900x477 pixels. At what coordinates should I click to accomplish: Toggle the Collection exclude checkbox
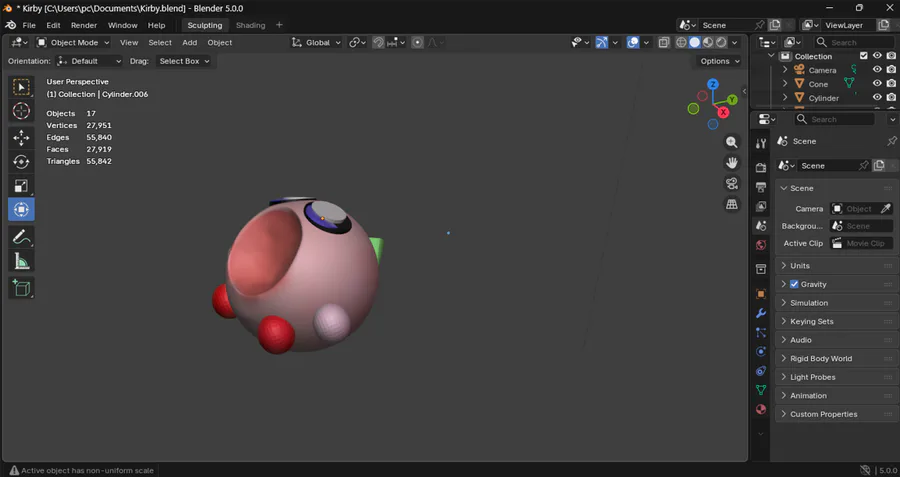point(864,56)
